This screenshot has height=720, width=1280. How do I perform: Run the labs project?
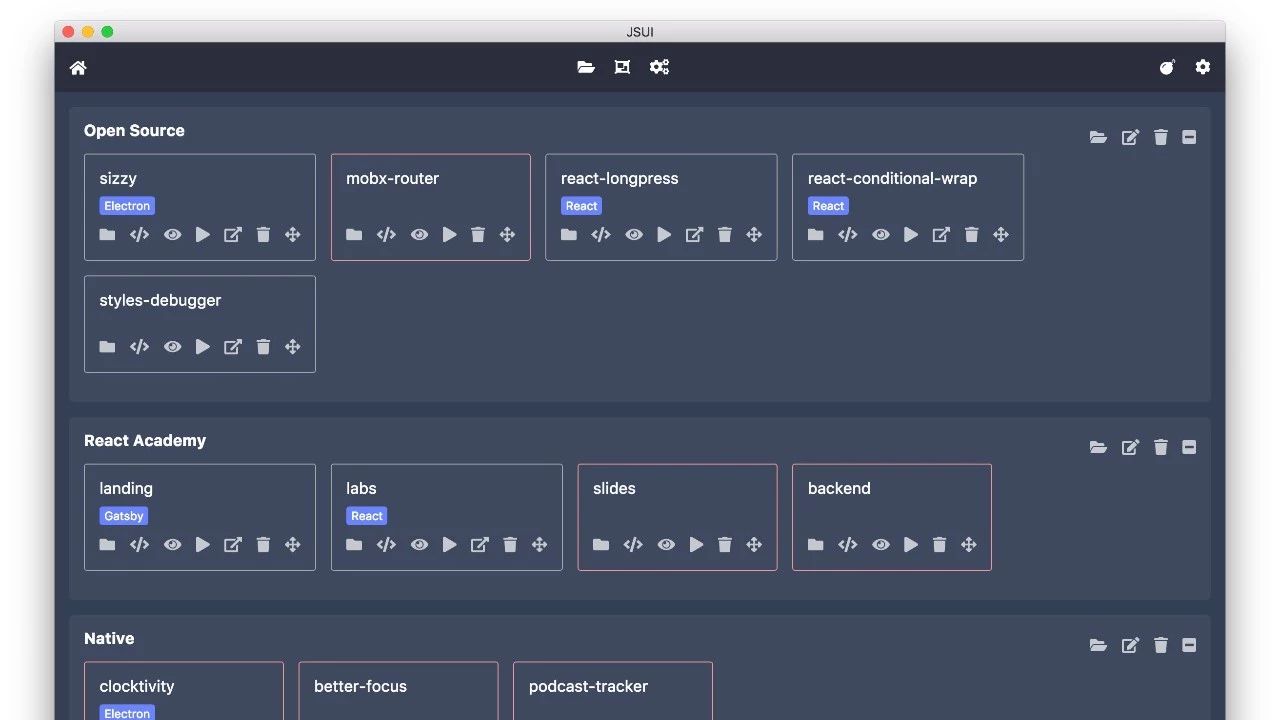pyautogui.click(x=450, y=544)
